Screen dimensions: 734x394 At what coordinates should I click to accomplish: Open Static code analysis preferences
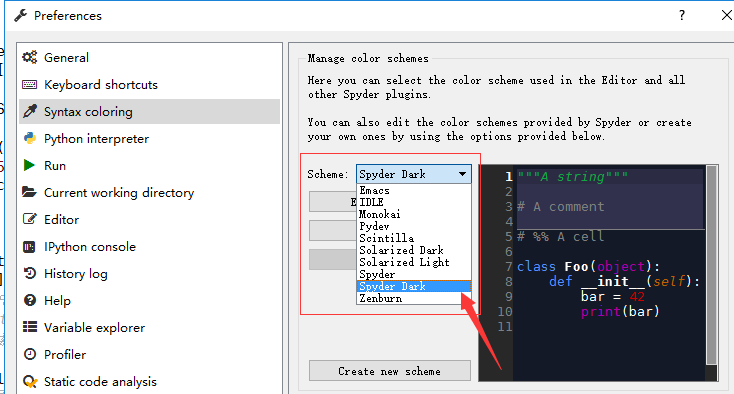tap(149, 382)
